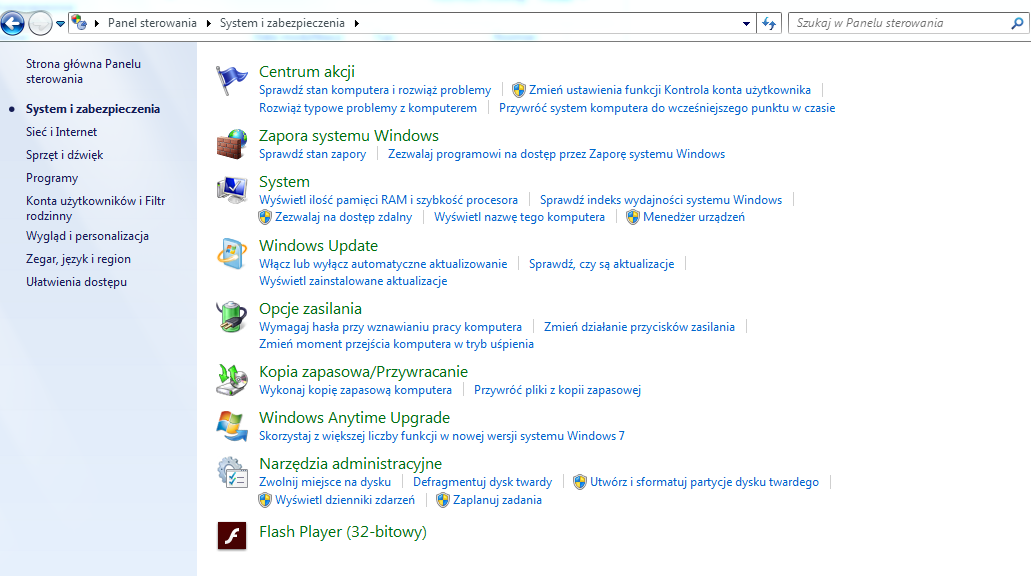Open Menedżer urządzeń link

(694, 216)
